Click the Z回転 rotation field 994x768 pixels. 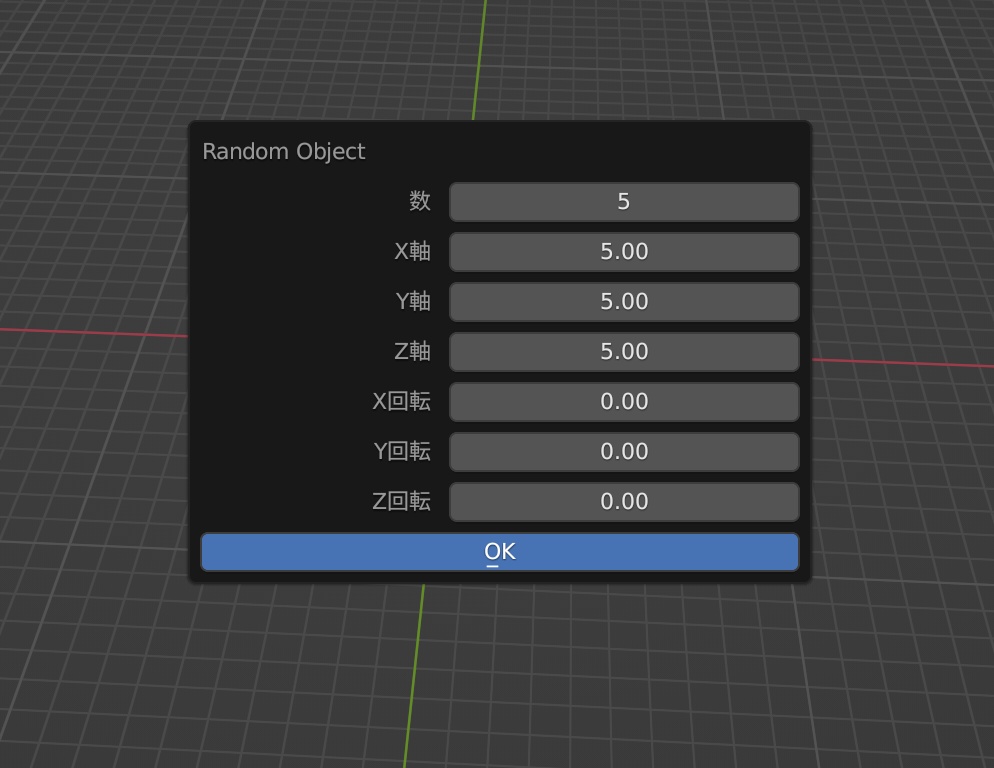623,501
